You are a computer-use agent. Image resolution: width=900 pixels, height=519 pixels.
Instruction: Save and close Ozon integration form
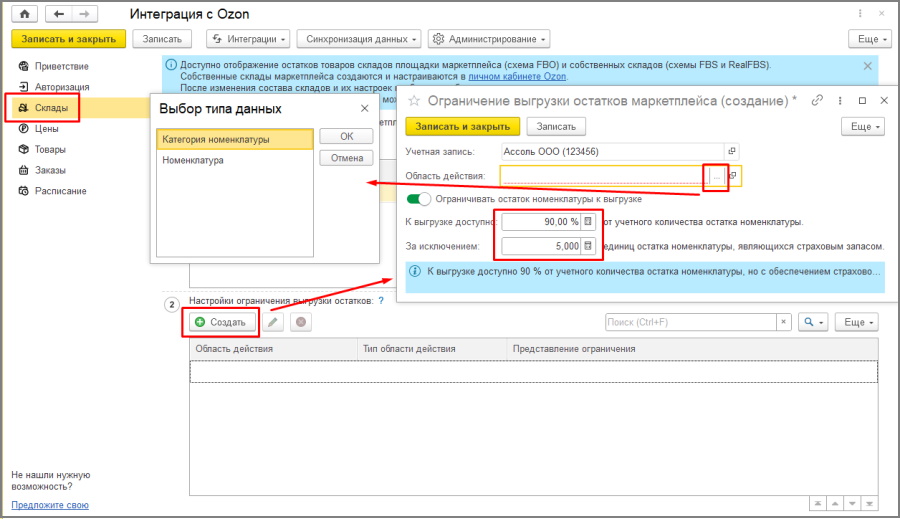tap(68, 39)
